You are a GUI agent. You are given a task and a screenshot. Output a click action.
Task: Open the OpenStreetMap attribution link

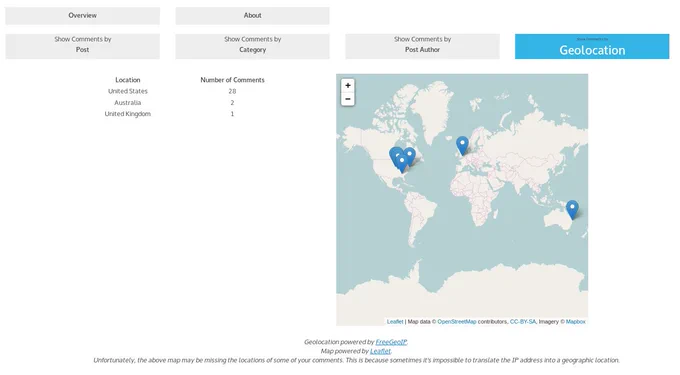click(x=457, y=322)
